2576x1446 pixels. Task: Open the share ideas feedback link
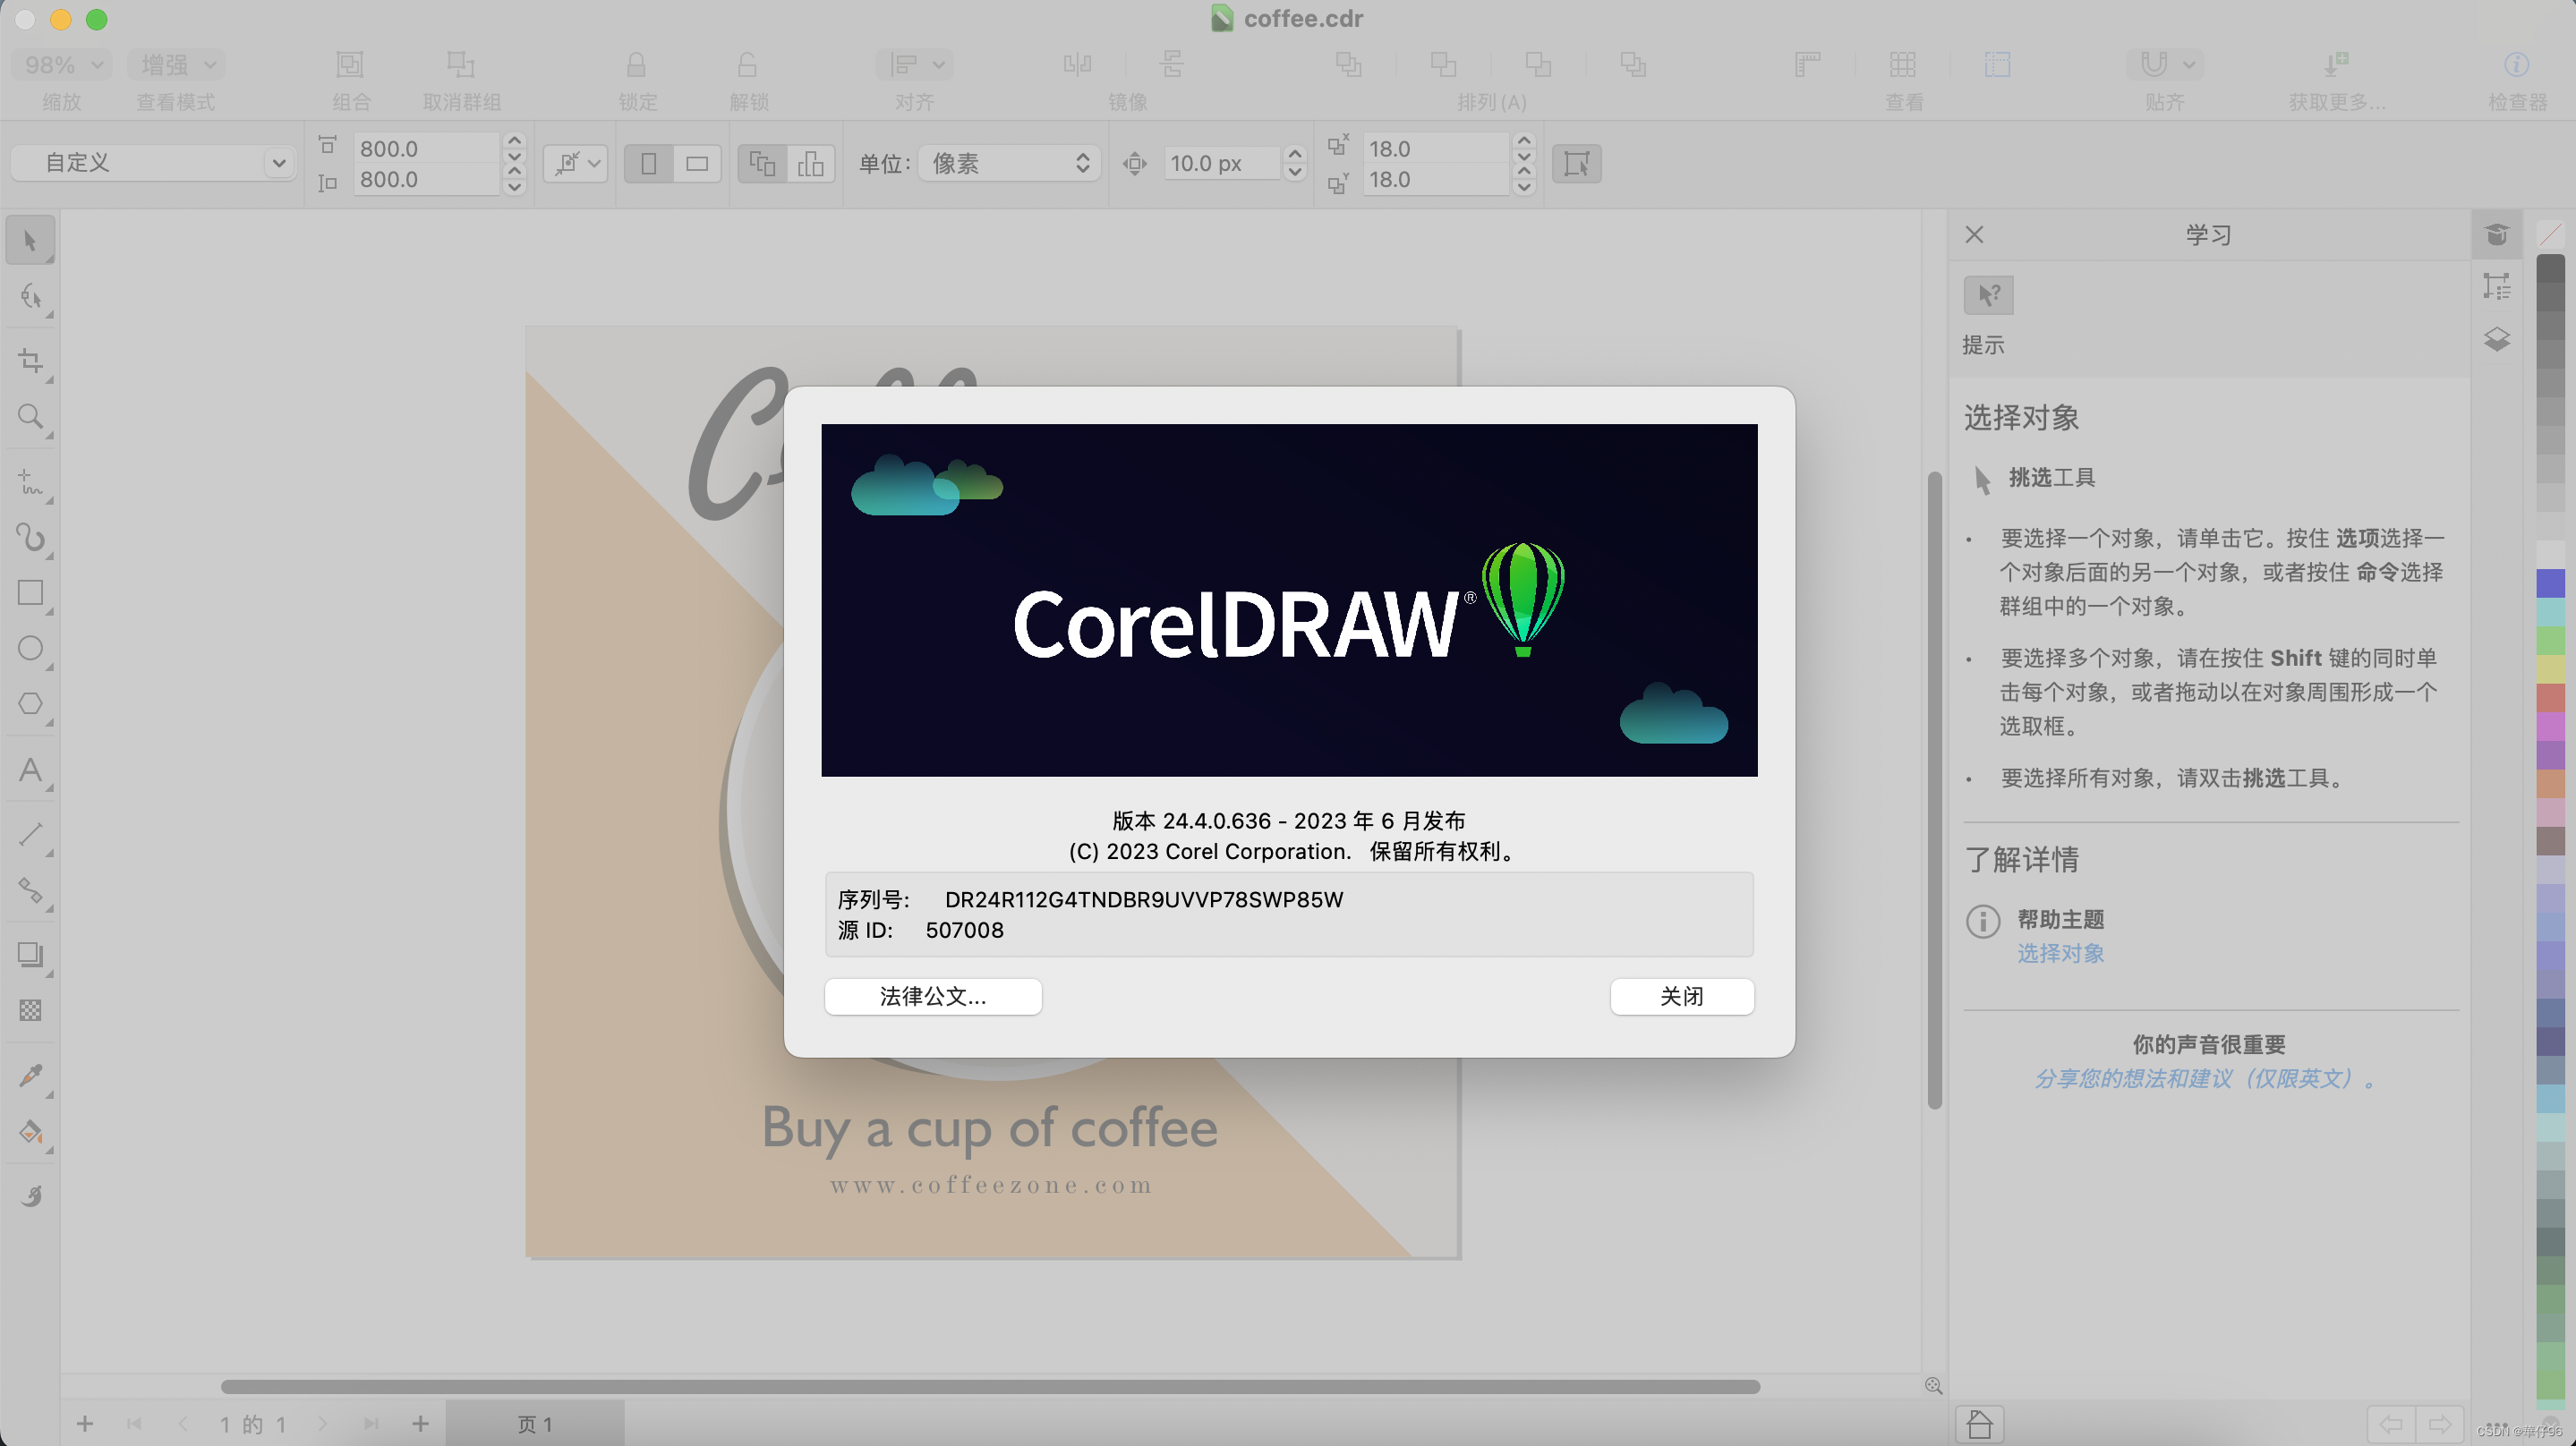2206,1078
